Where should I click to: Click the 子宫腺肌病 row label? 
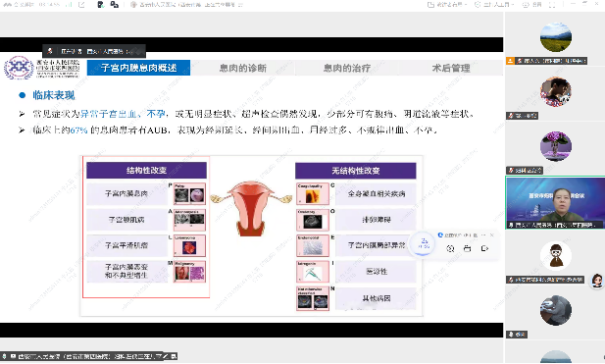pyautogui.click(x=127, y=220)
